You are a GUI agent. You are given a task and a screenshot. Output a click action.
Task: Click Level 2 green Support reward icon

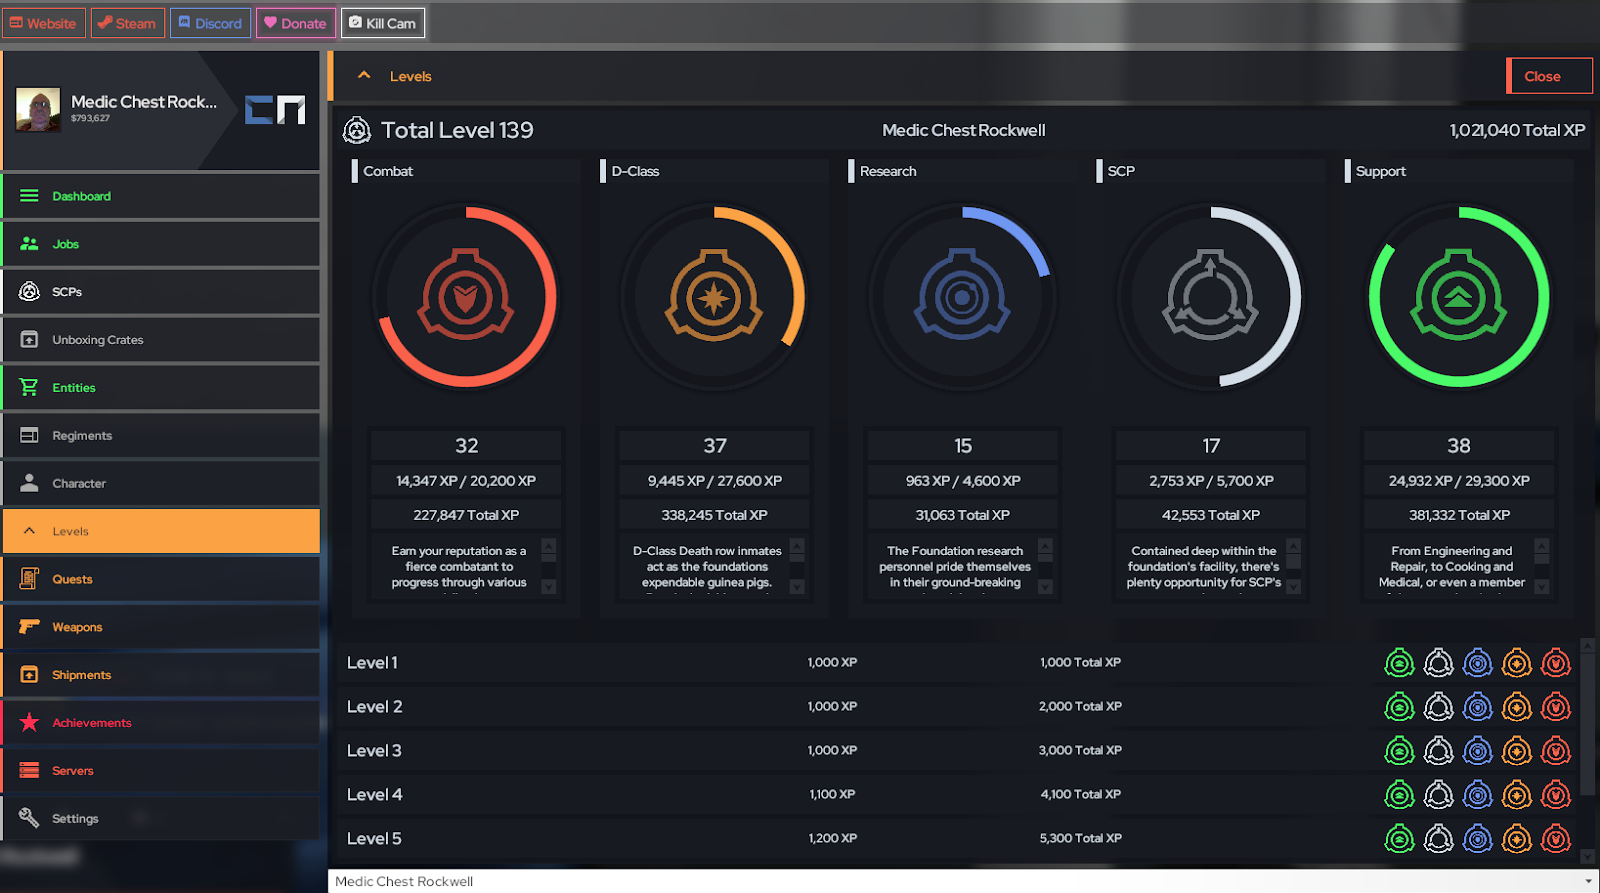point(1399,707)
